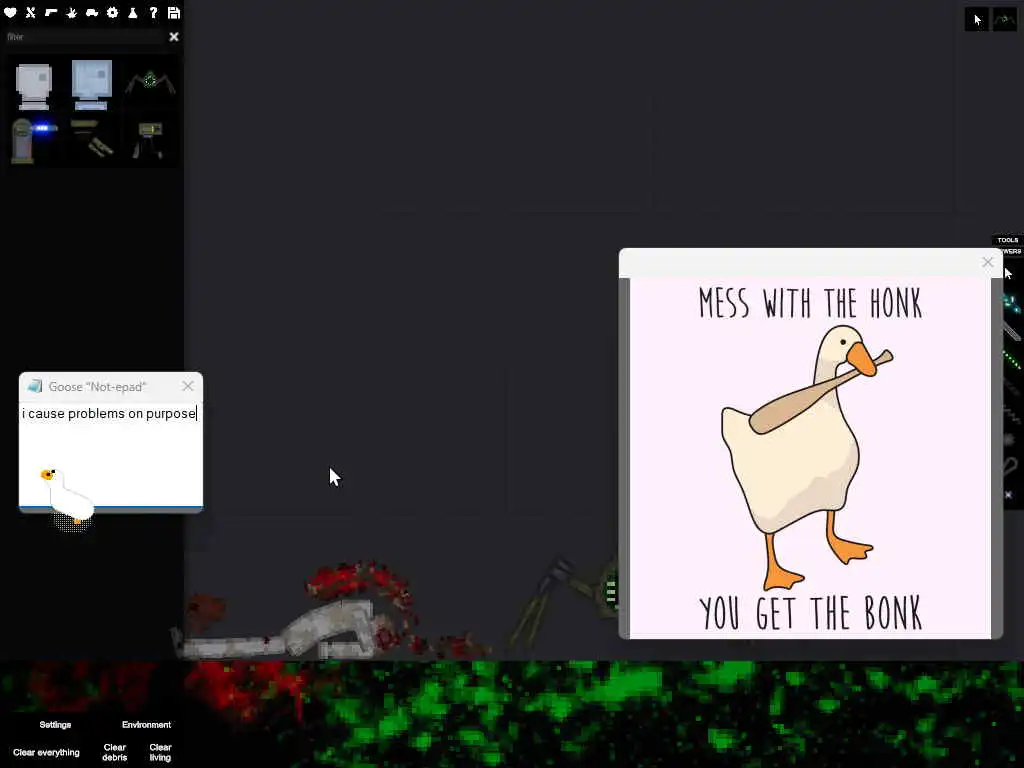Viewport: 1024px width, 768px height.
Task: Open the Environment settings
Action: coord(146,724)
